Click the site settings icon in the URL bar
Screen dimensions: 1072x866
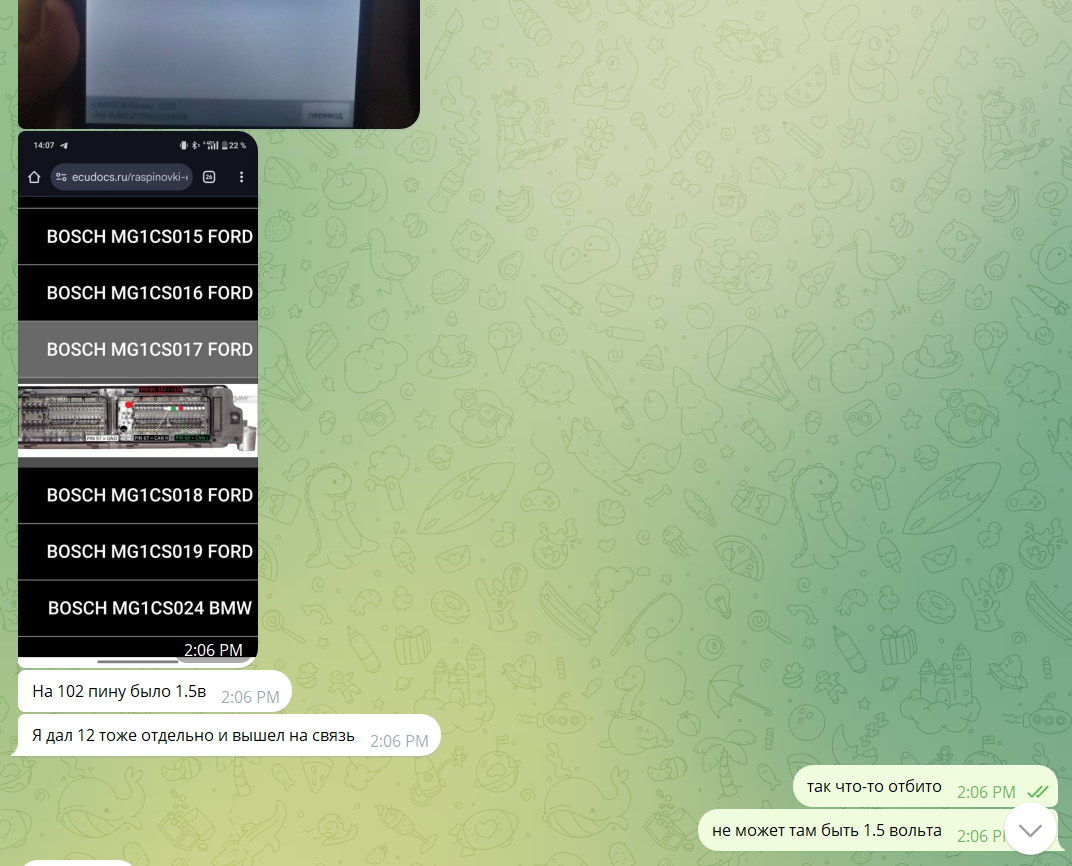(x=62, y=177)
